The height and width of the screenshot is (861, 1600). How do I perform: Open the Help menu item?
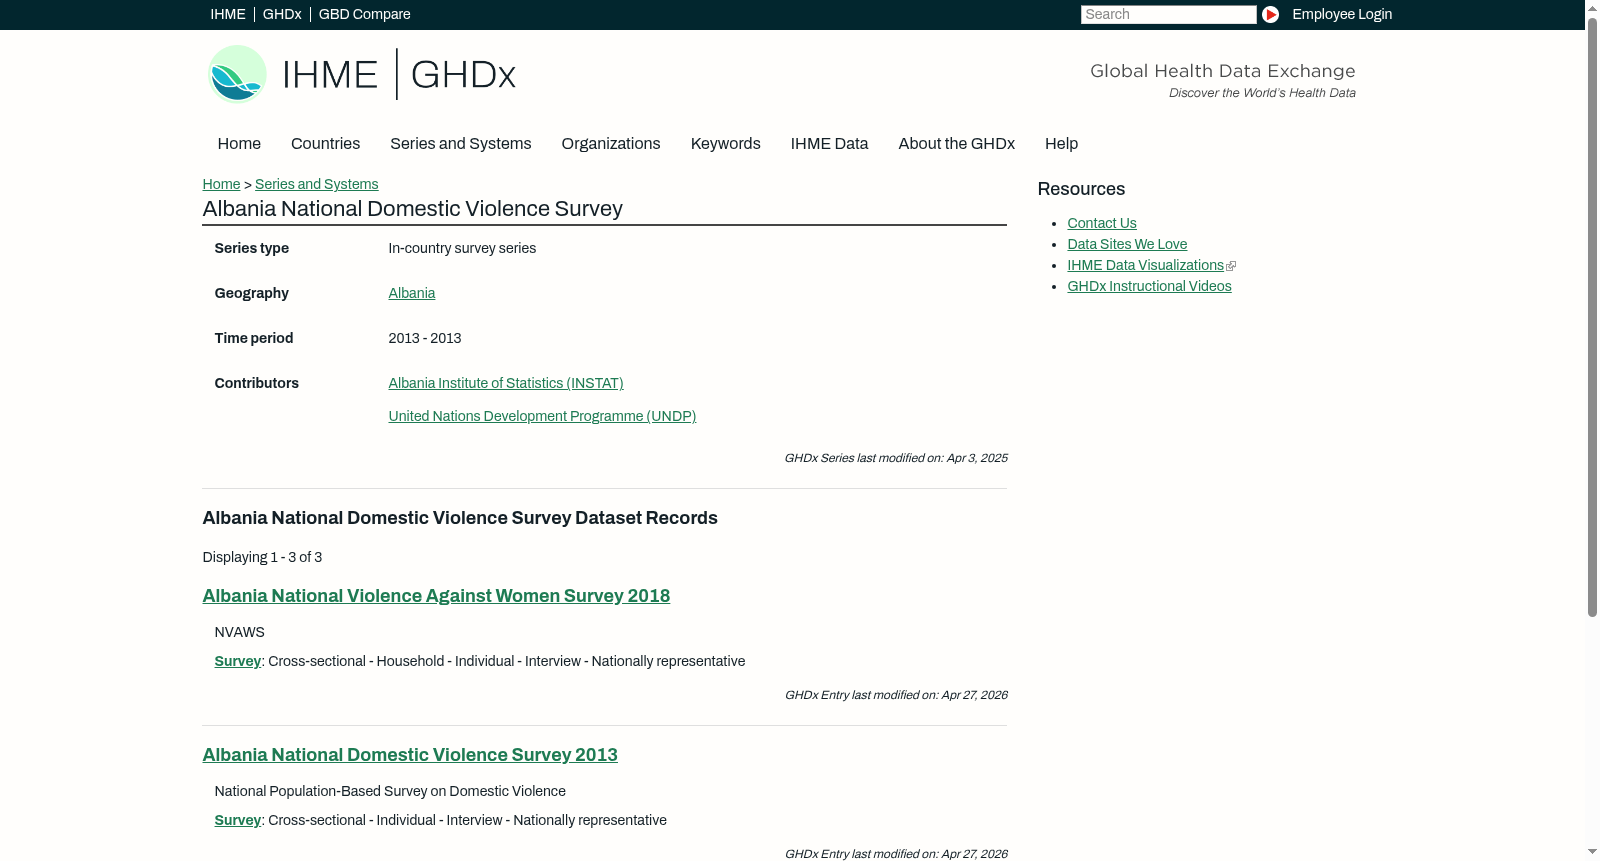1061,144
